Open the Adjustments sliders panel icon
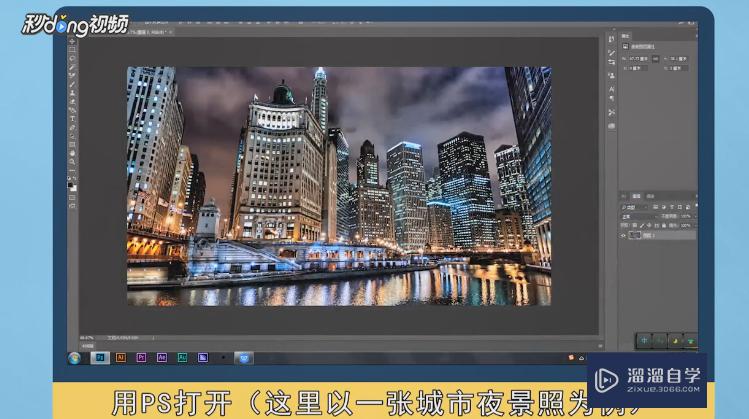 [611, 62]
